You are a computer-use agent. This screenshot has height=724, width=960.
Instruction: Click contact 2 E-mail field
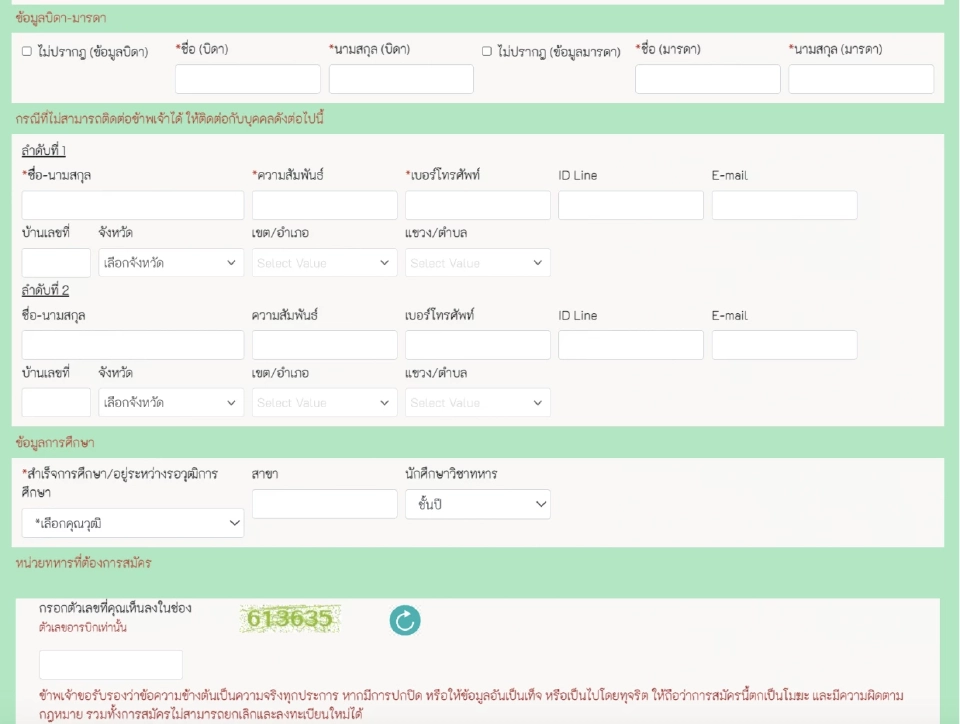(x=784, y=345)
